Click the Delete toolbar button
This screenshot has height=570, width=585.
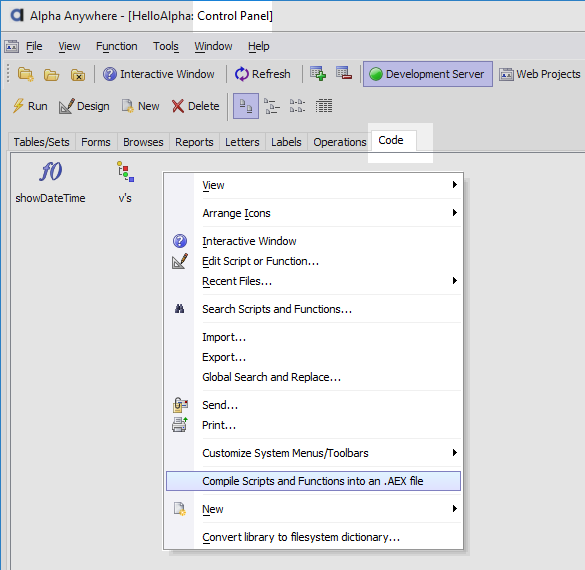tap(195, 106)
